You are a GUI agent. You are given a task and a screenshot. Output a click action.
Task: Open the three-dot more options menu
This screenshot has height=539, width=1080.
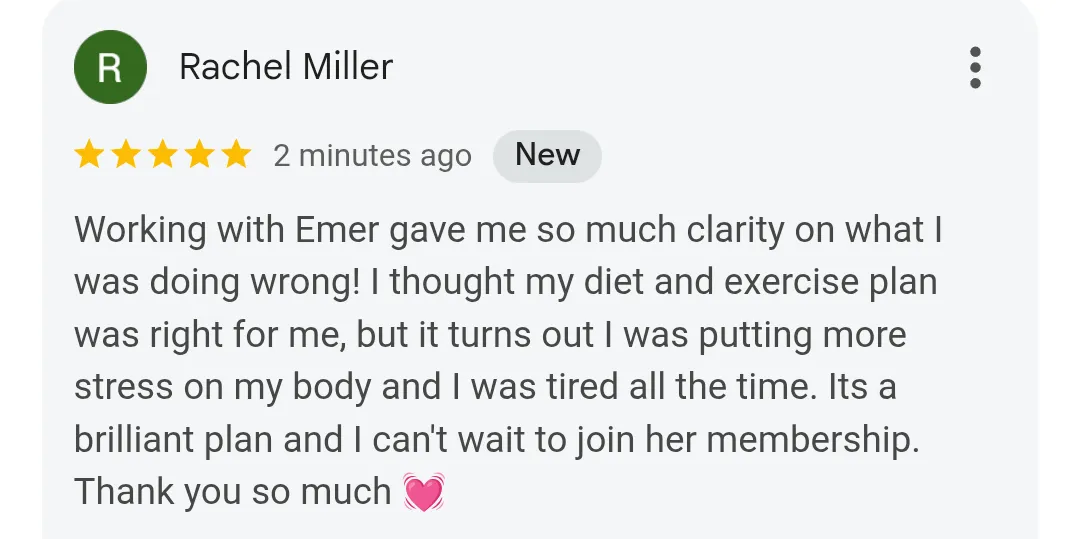975,68
